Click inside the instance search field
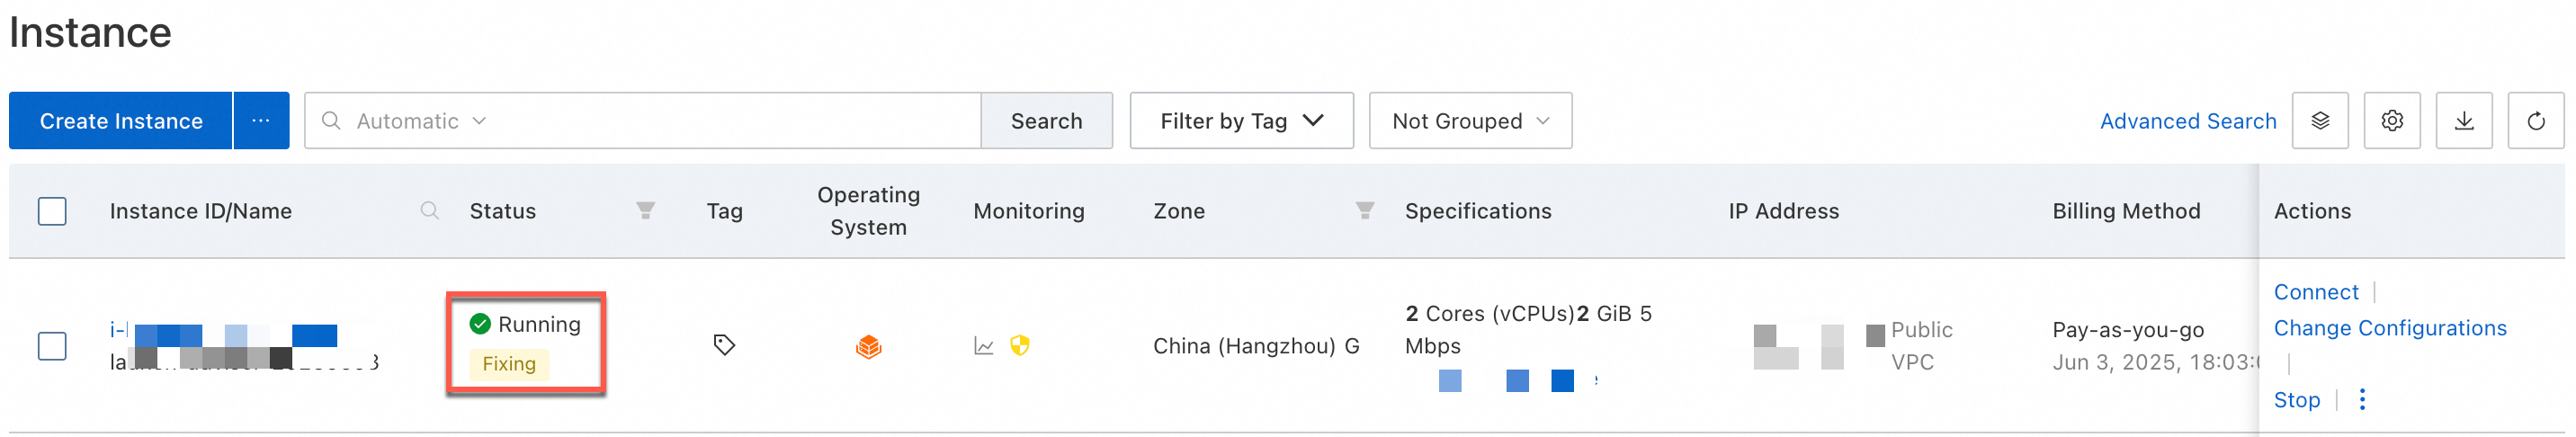This screenshot has width=2576, height=437. (x=730, y=121)
